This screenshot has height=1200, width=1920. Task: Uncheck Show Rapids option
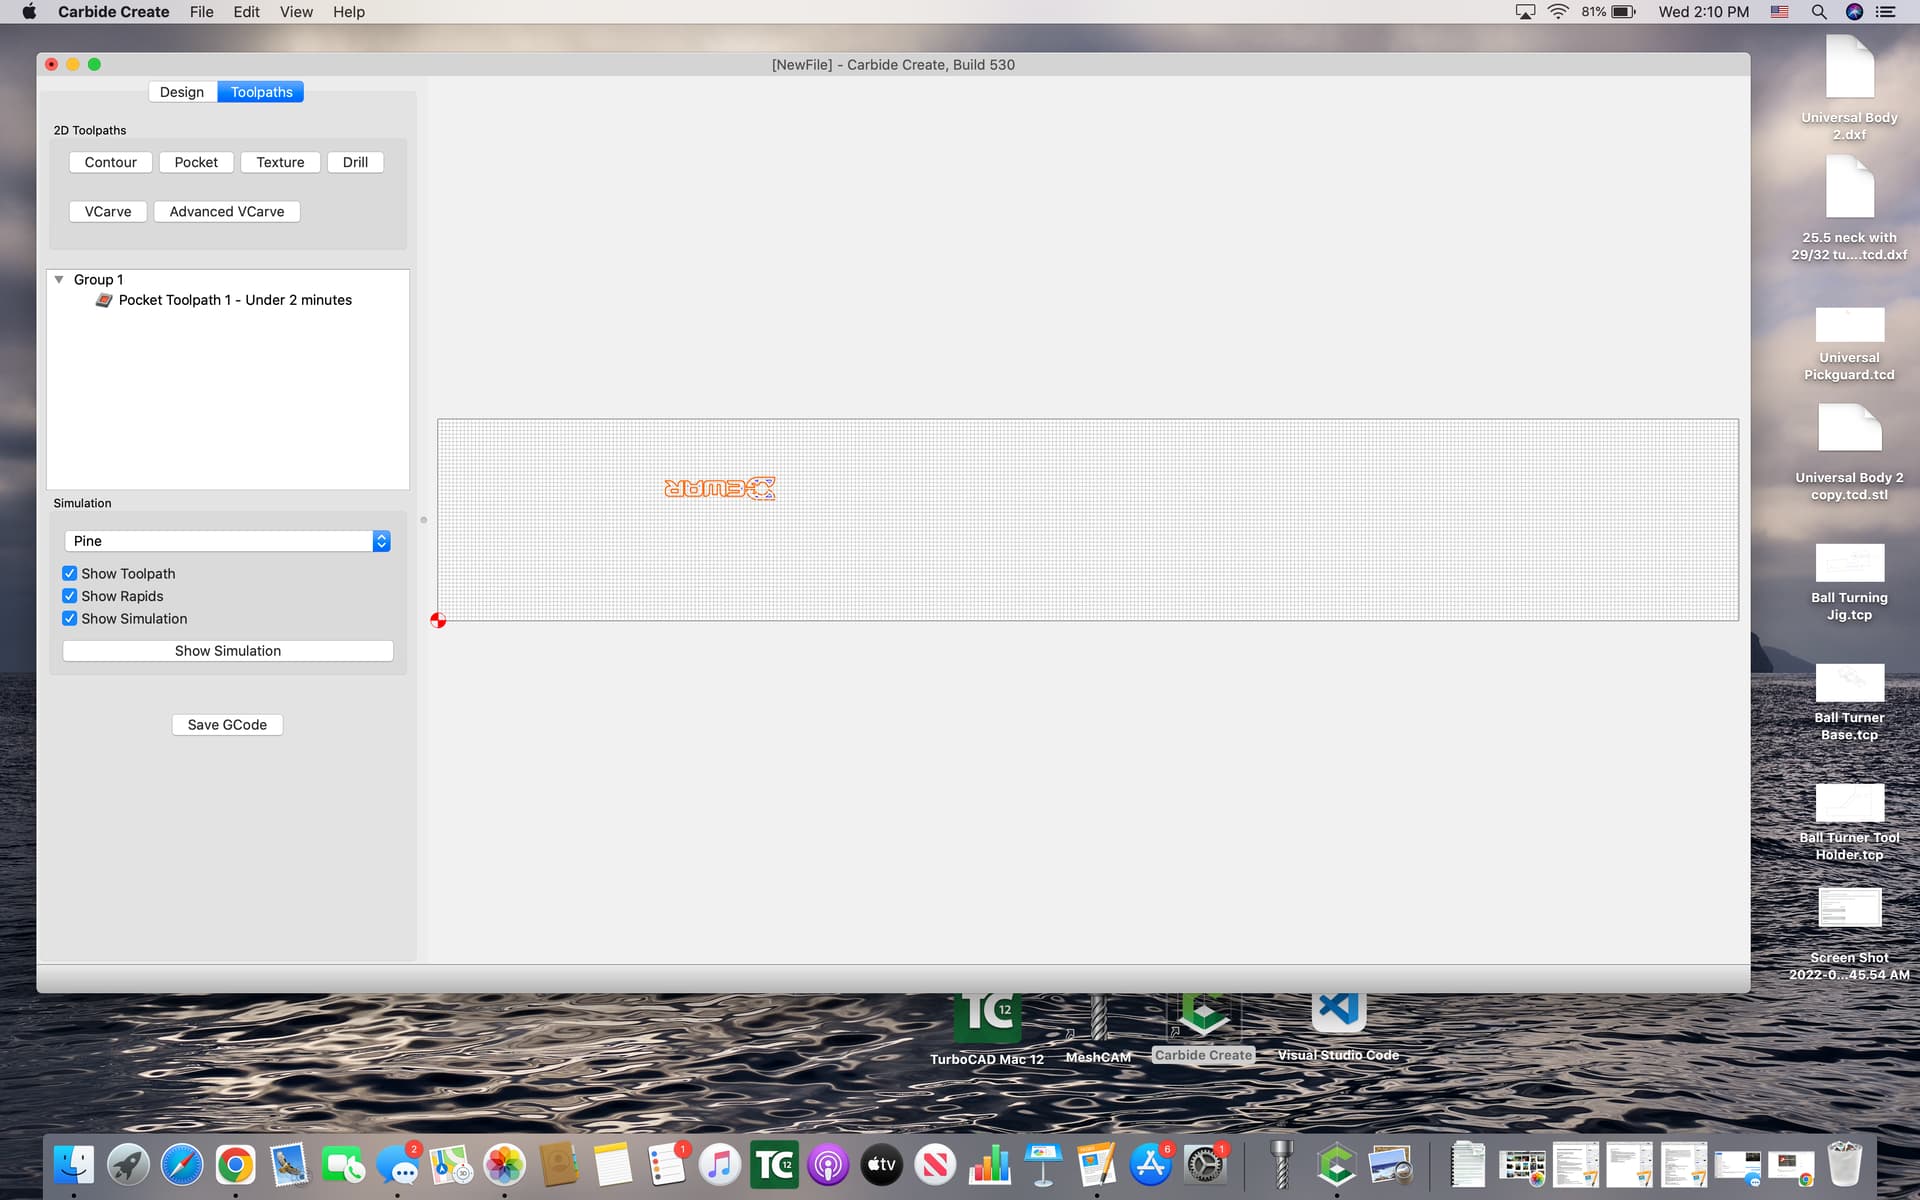coord(70,596)
